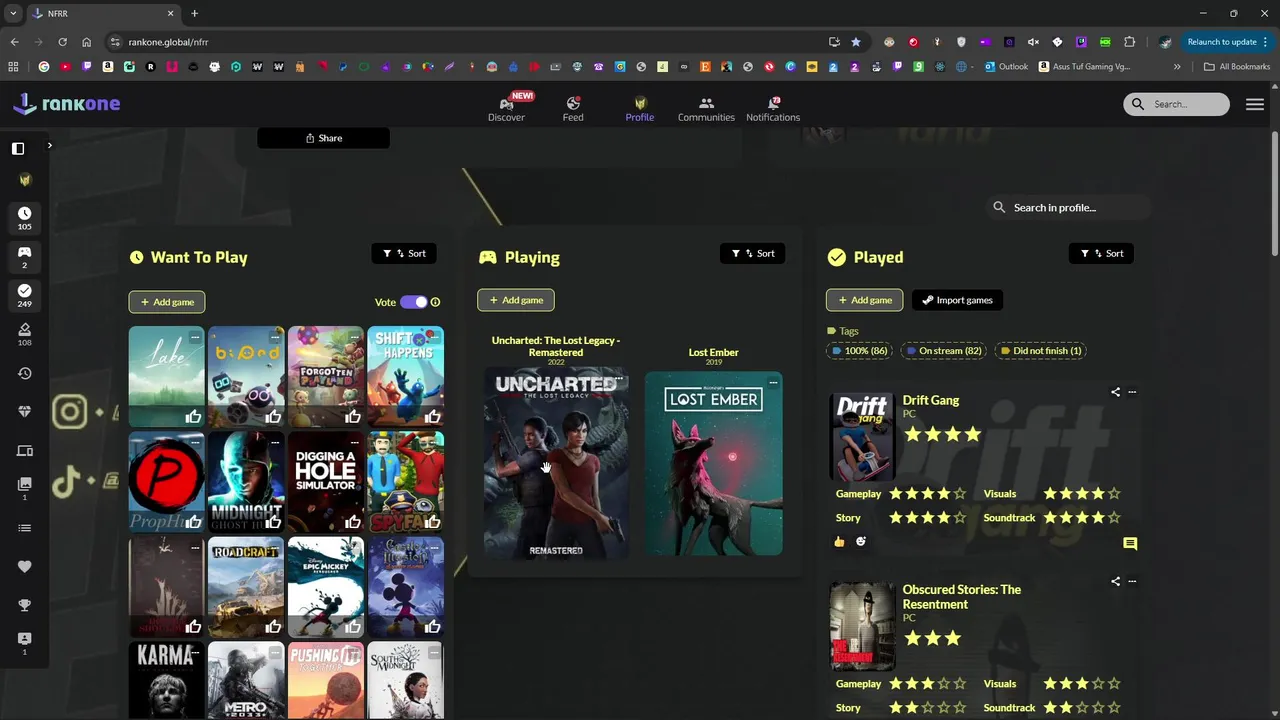
Task: Click the Import games button
Action: (x=957, y=300)
